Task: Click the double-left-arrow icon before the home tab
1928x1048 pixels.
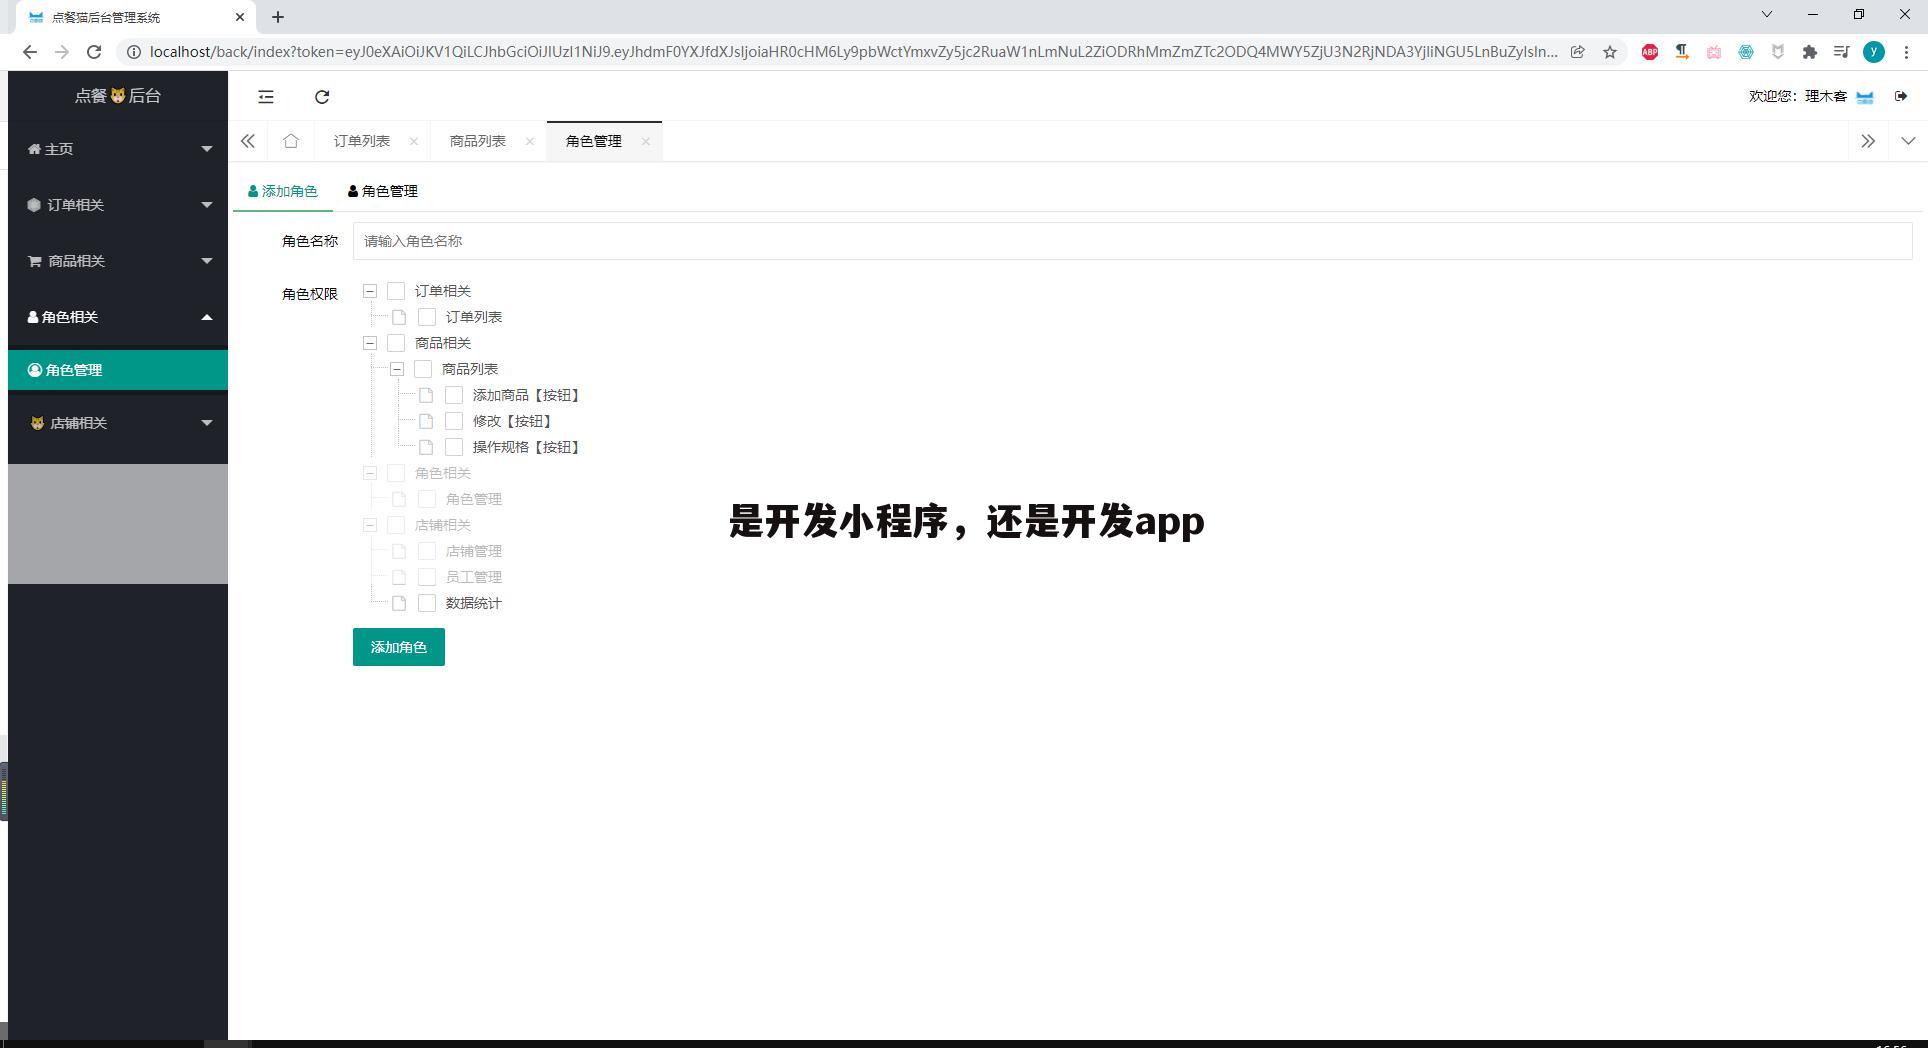Action: [248, 141]
